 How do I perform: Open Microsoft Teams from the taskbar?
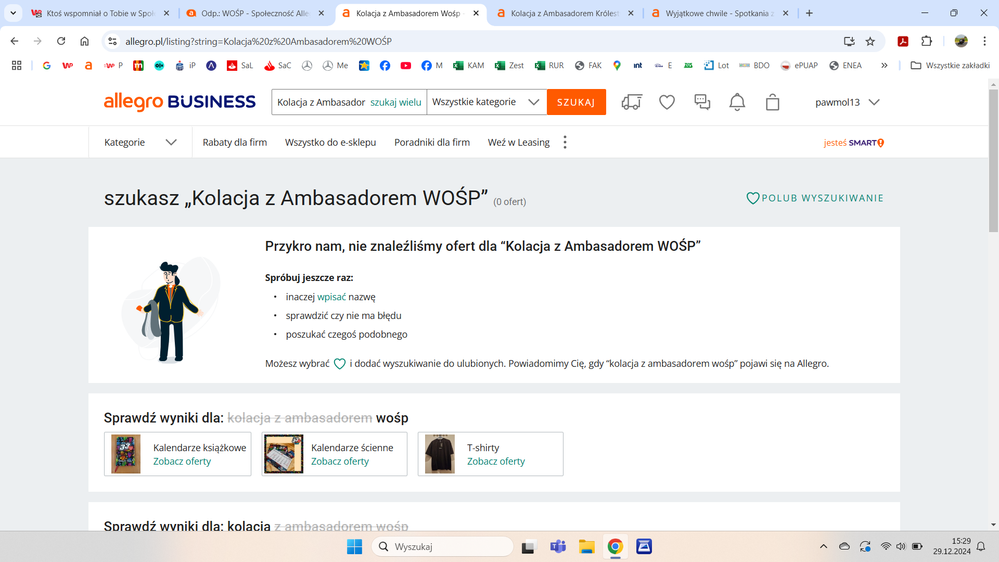point(558,546)
